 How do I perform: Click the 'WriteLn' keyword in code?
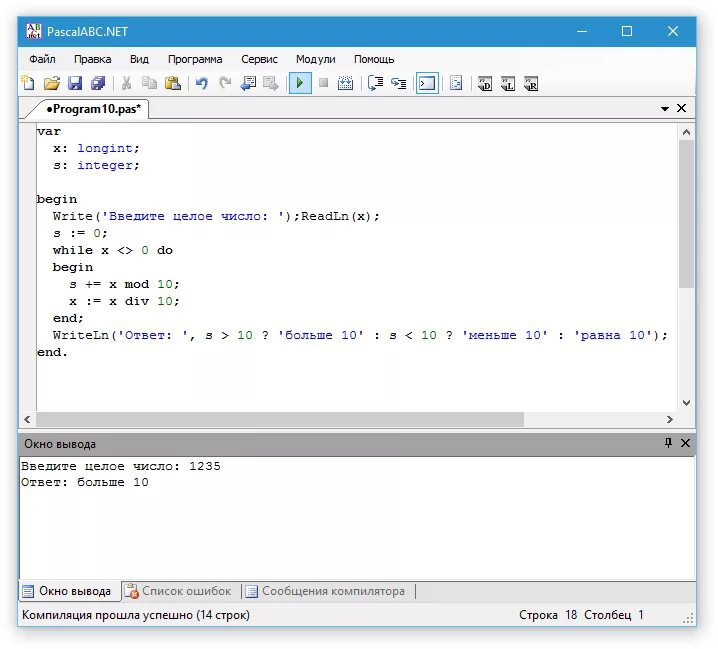(x=81, y=335)
